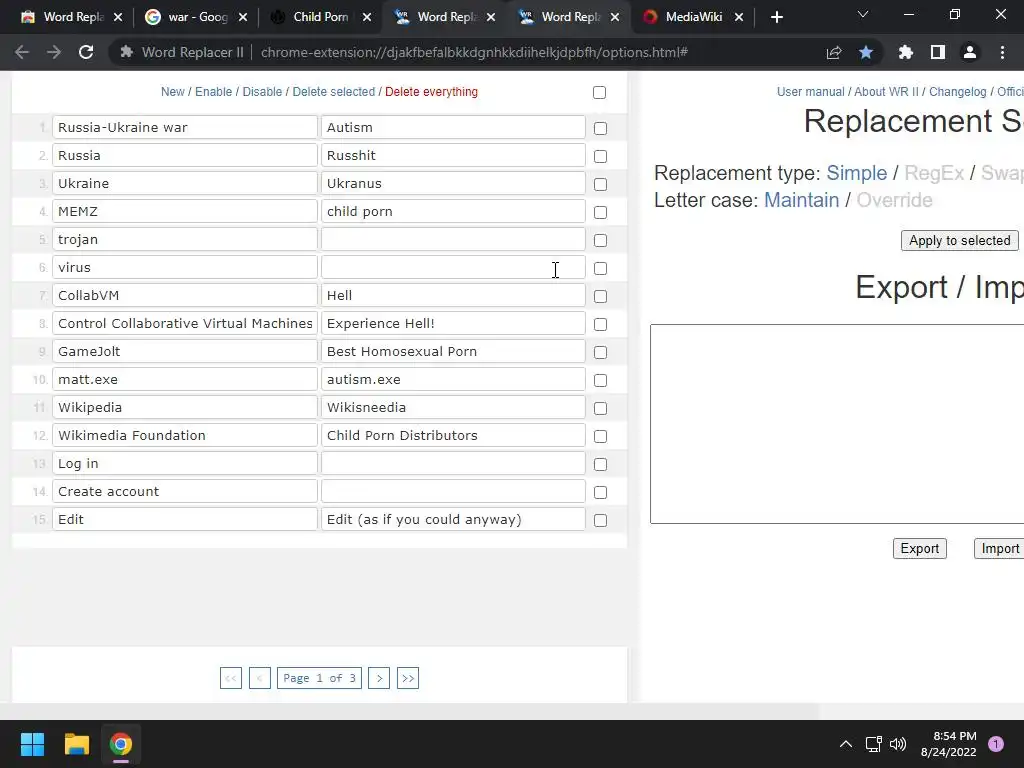This screenshot has width=1024, height=768.
Task: Reload the page with the refresh icon
Action: pos(86,52)
